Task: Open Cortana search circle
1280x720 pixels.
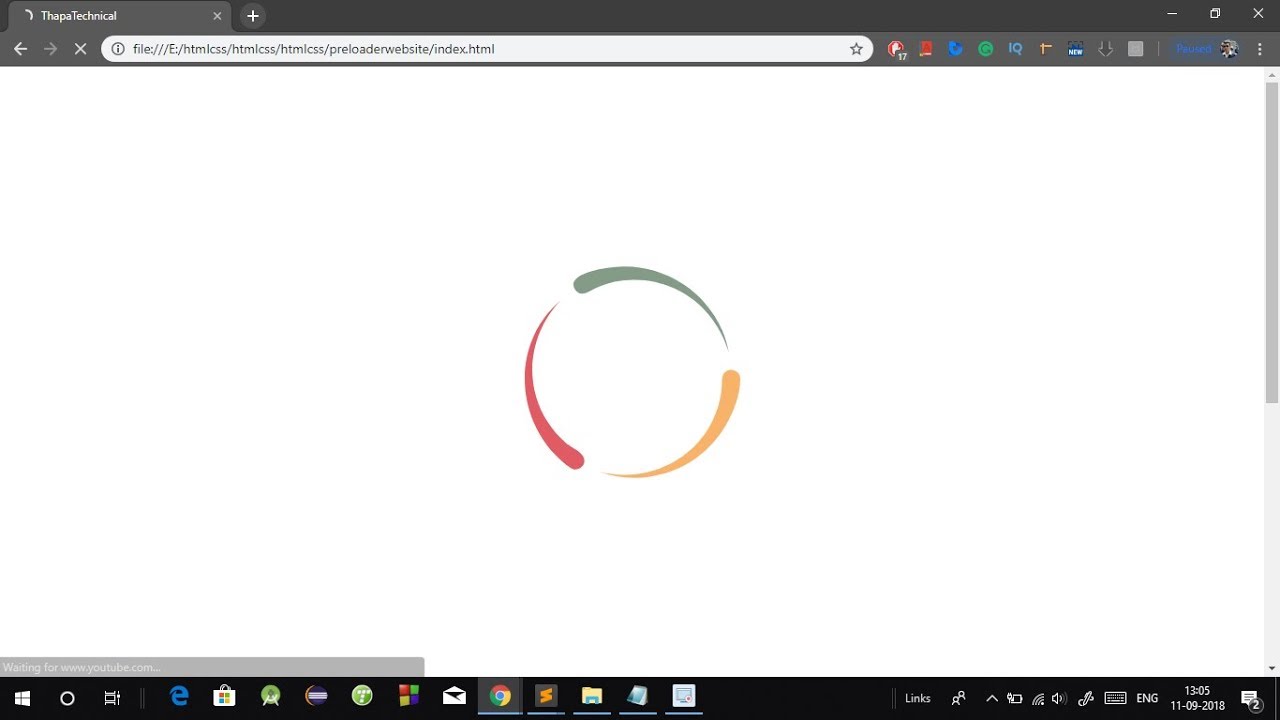Action: (67, 698)
